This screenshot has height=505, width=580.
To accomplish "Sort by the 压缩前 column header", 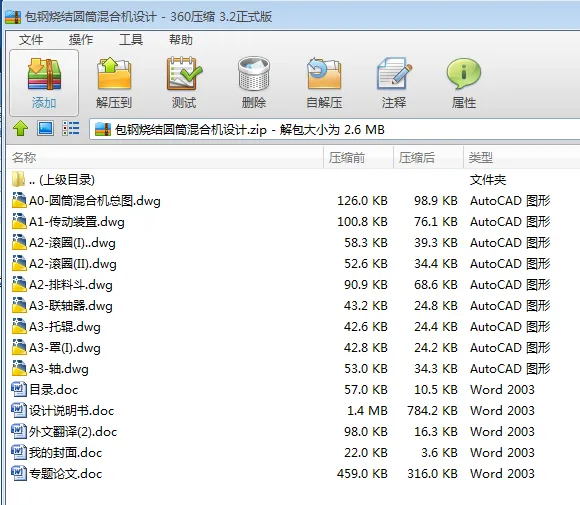I will [358, 158].
